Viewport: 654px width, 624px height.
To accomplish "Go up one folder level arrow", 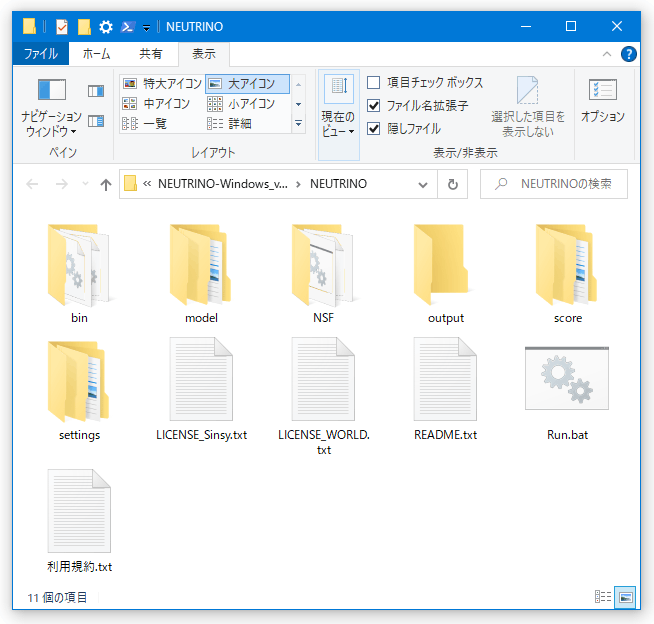I will 106,184.
